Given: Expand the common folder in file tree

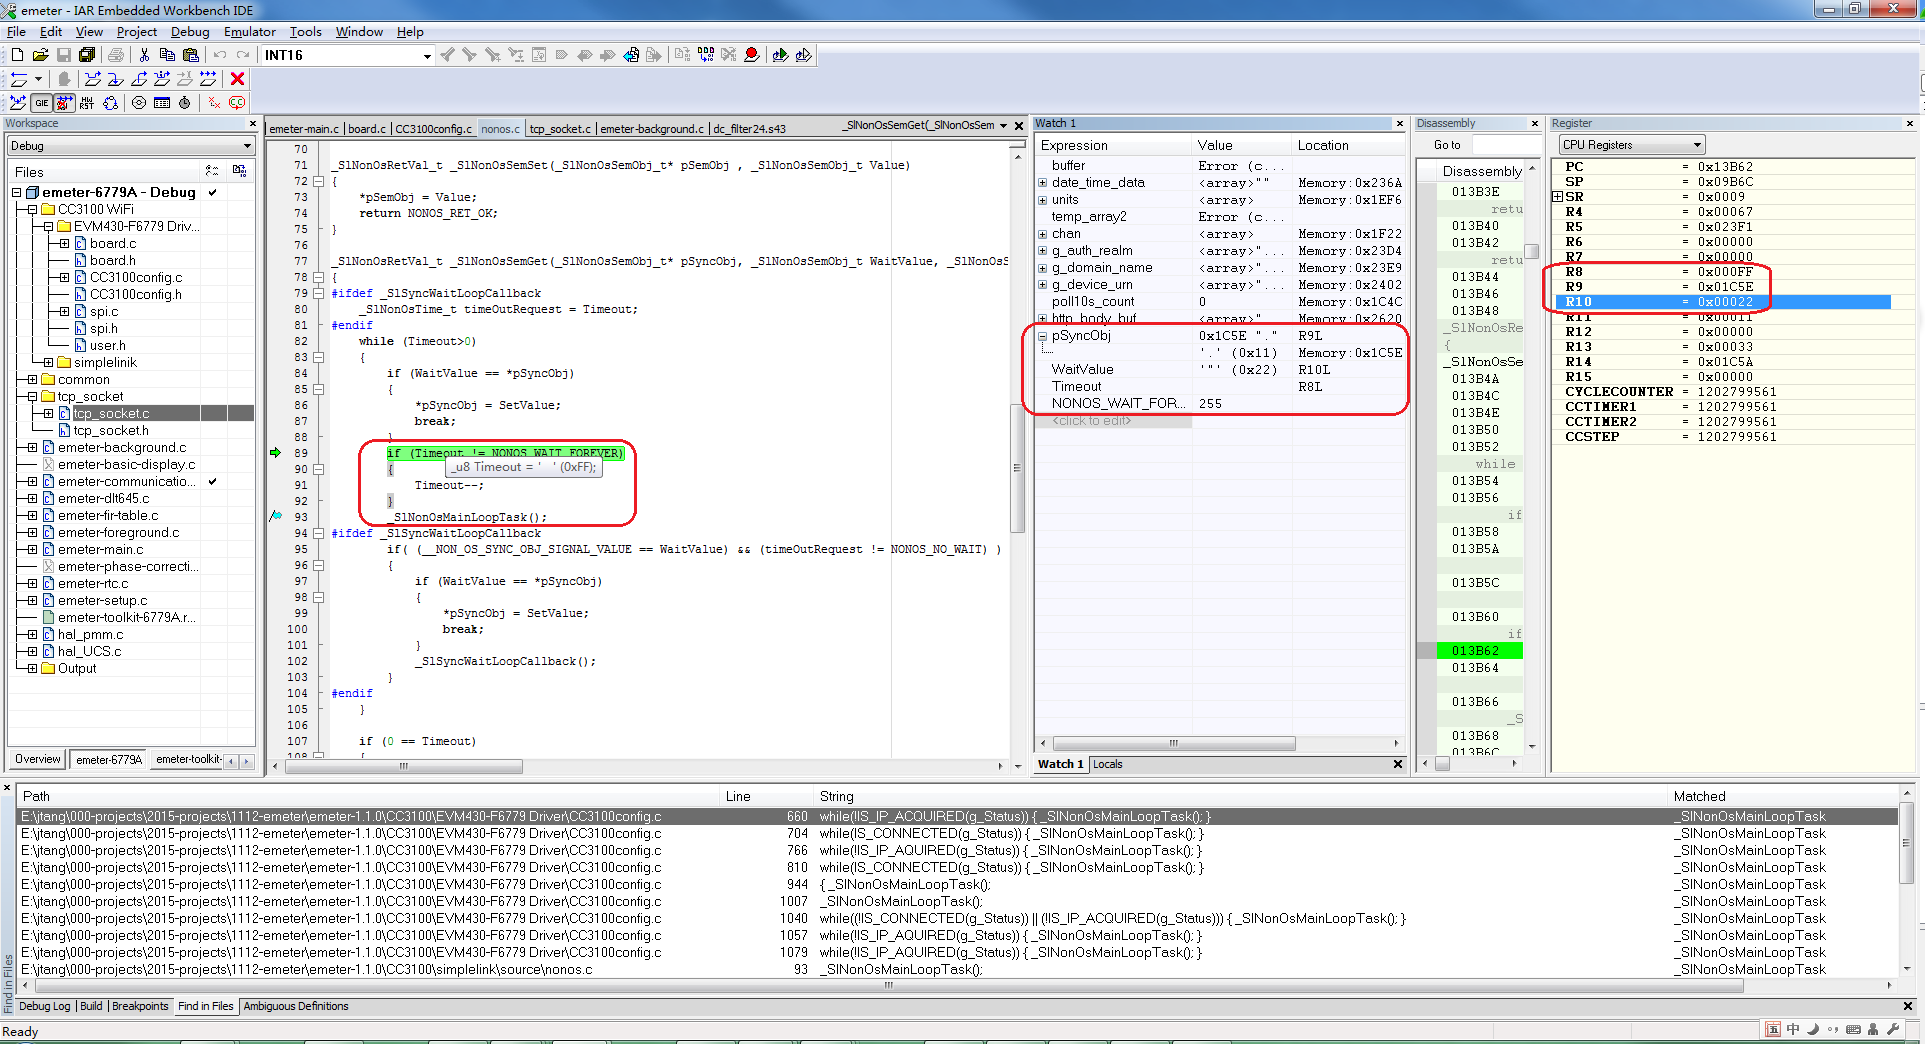Looking at the screenshot, I should coord(32,380).
